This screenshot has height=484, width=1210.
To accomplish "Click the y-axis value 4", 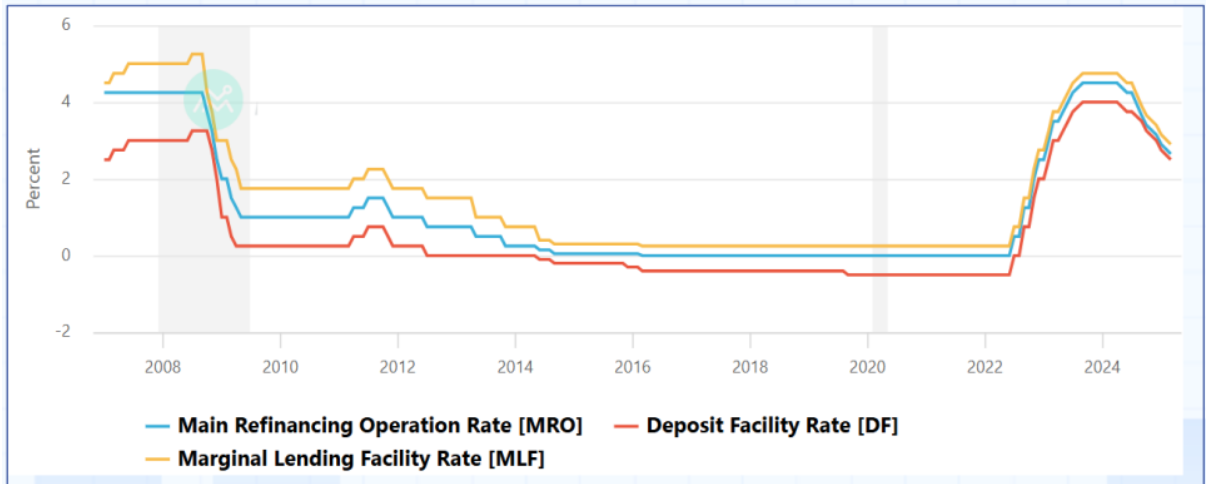I will tap(66, 101).
